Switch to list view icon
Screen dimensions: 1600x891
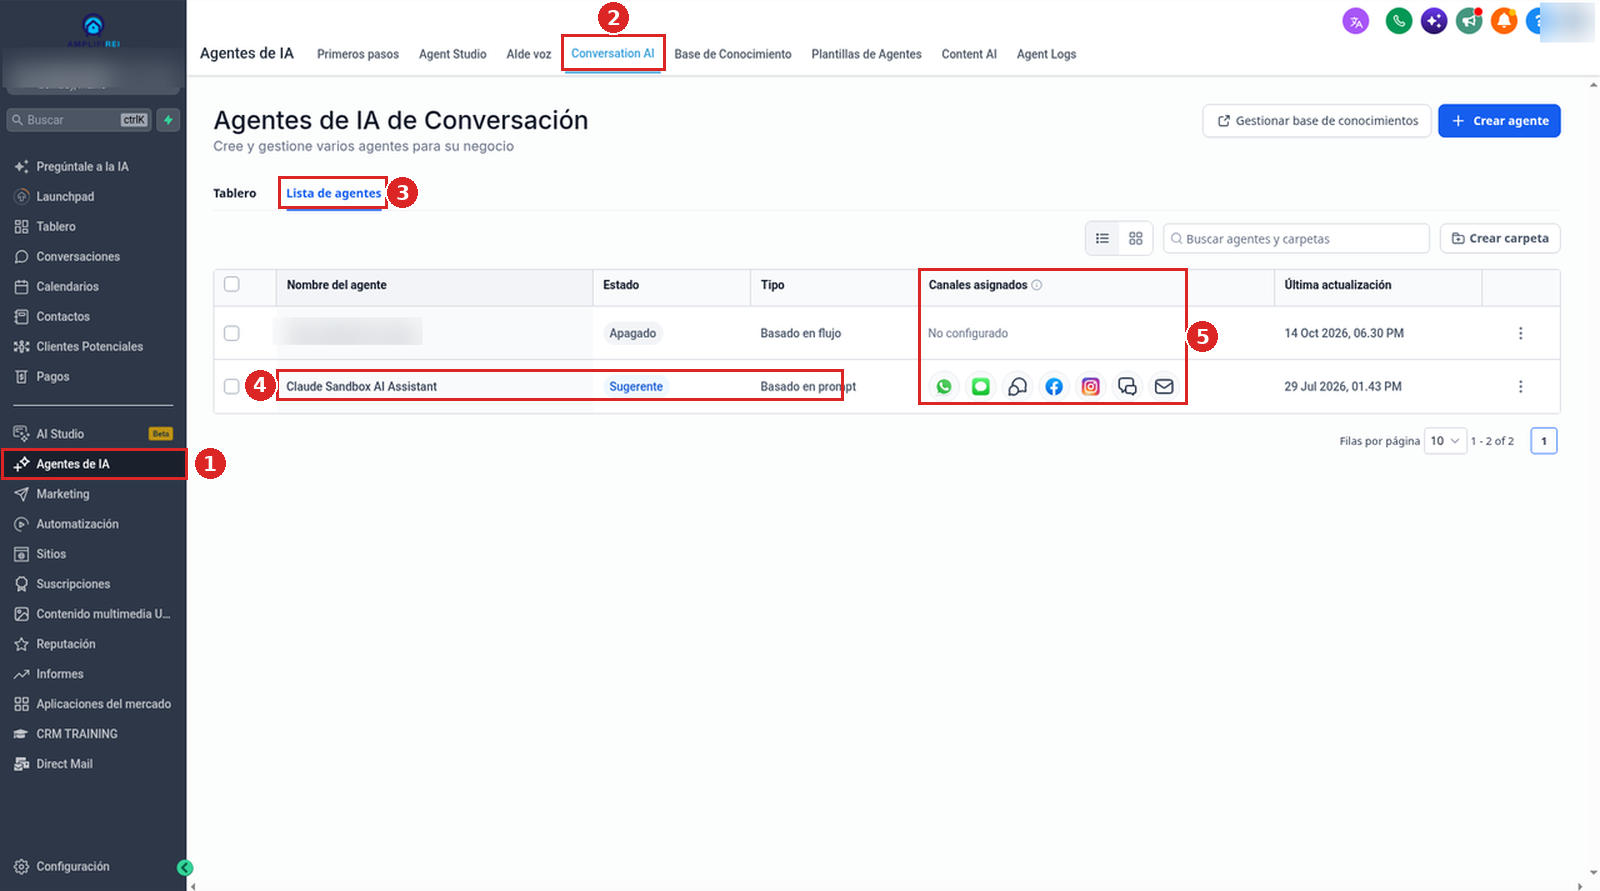click(1102, 238)
